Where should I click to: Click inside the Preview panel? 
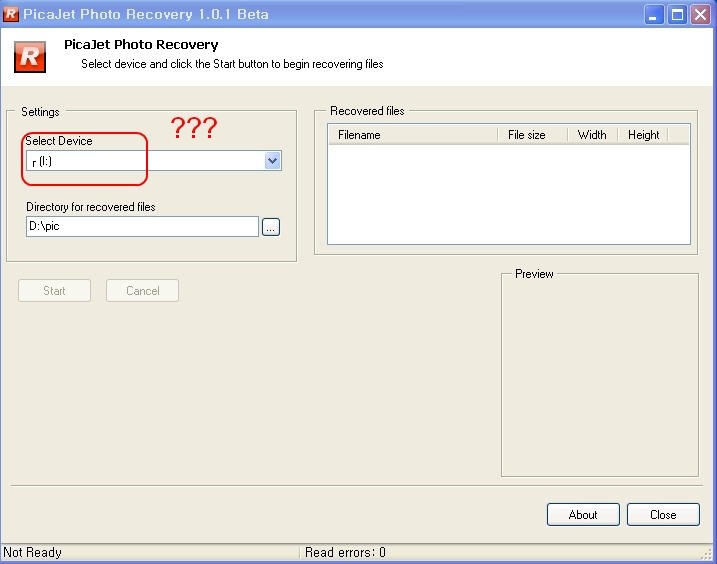pos(599,380)
